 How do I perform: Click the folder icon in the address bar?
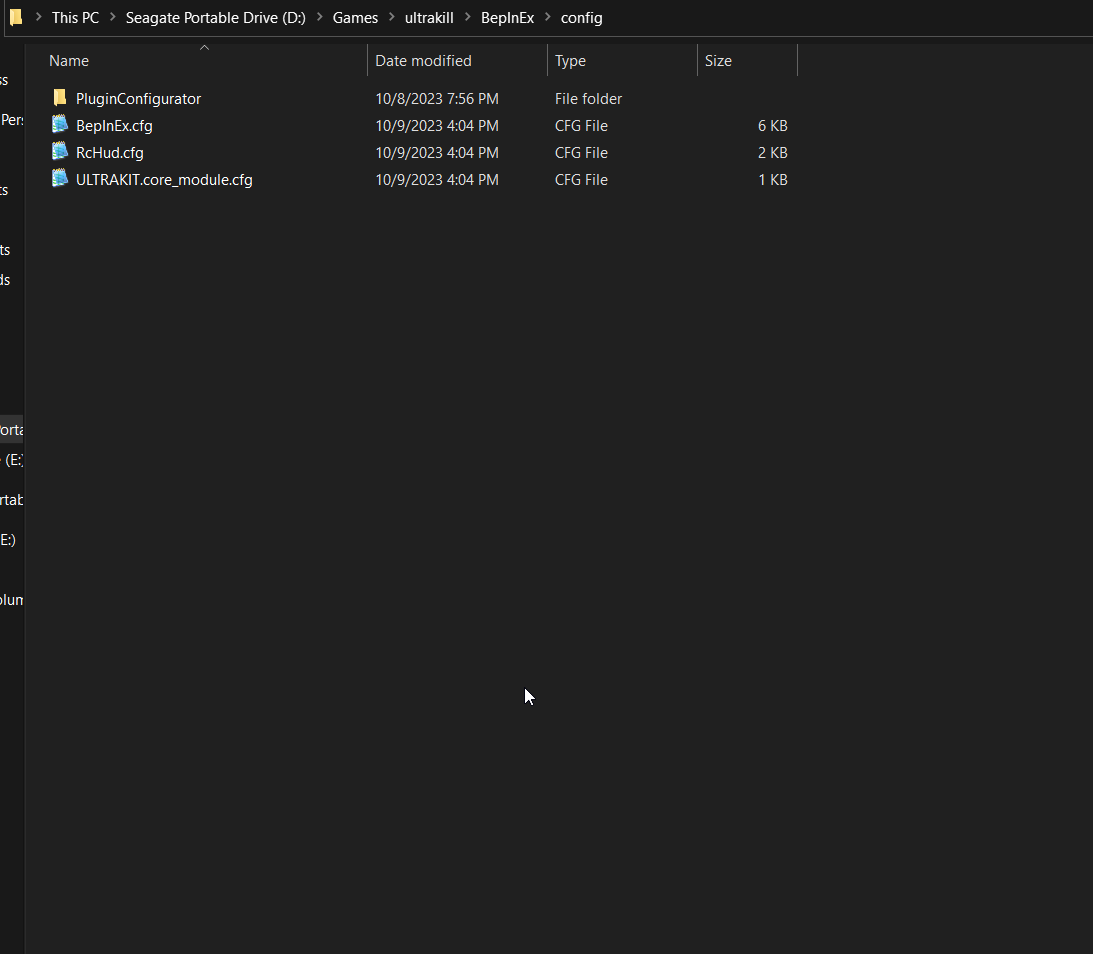[x=16, y=17]
